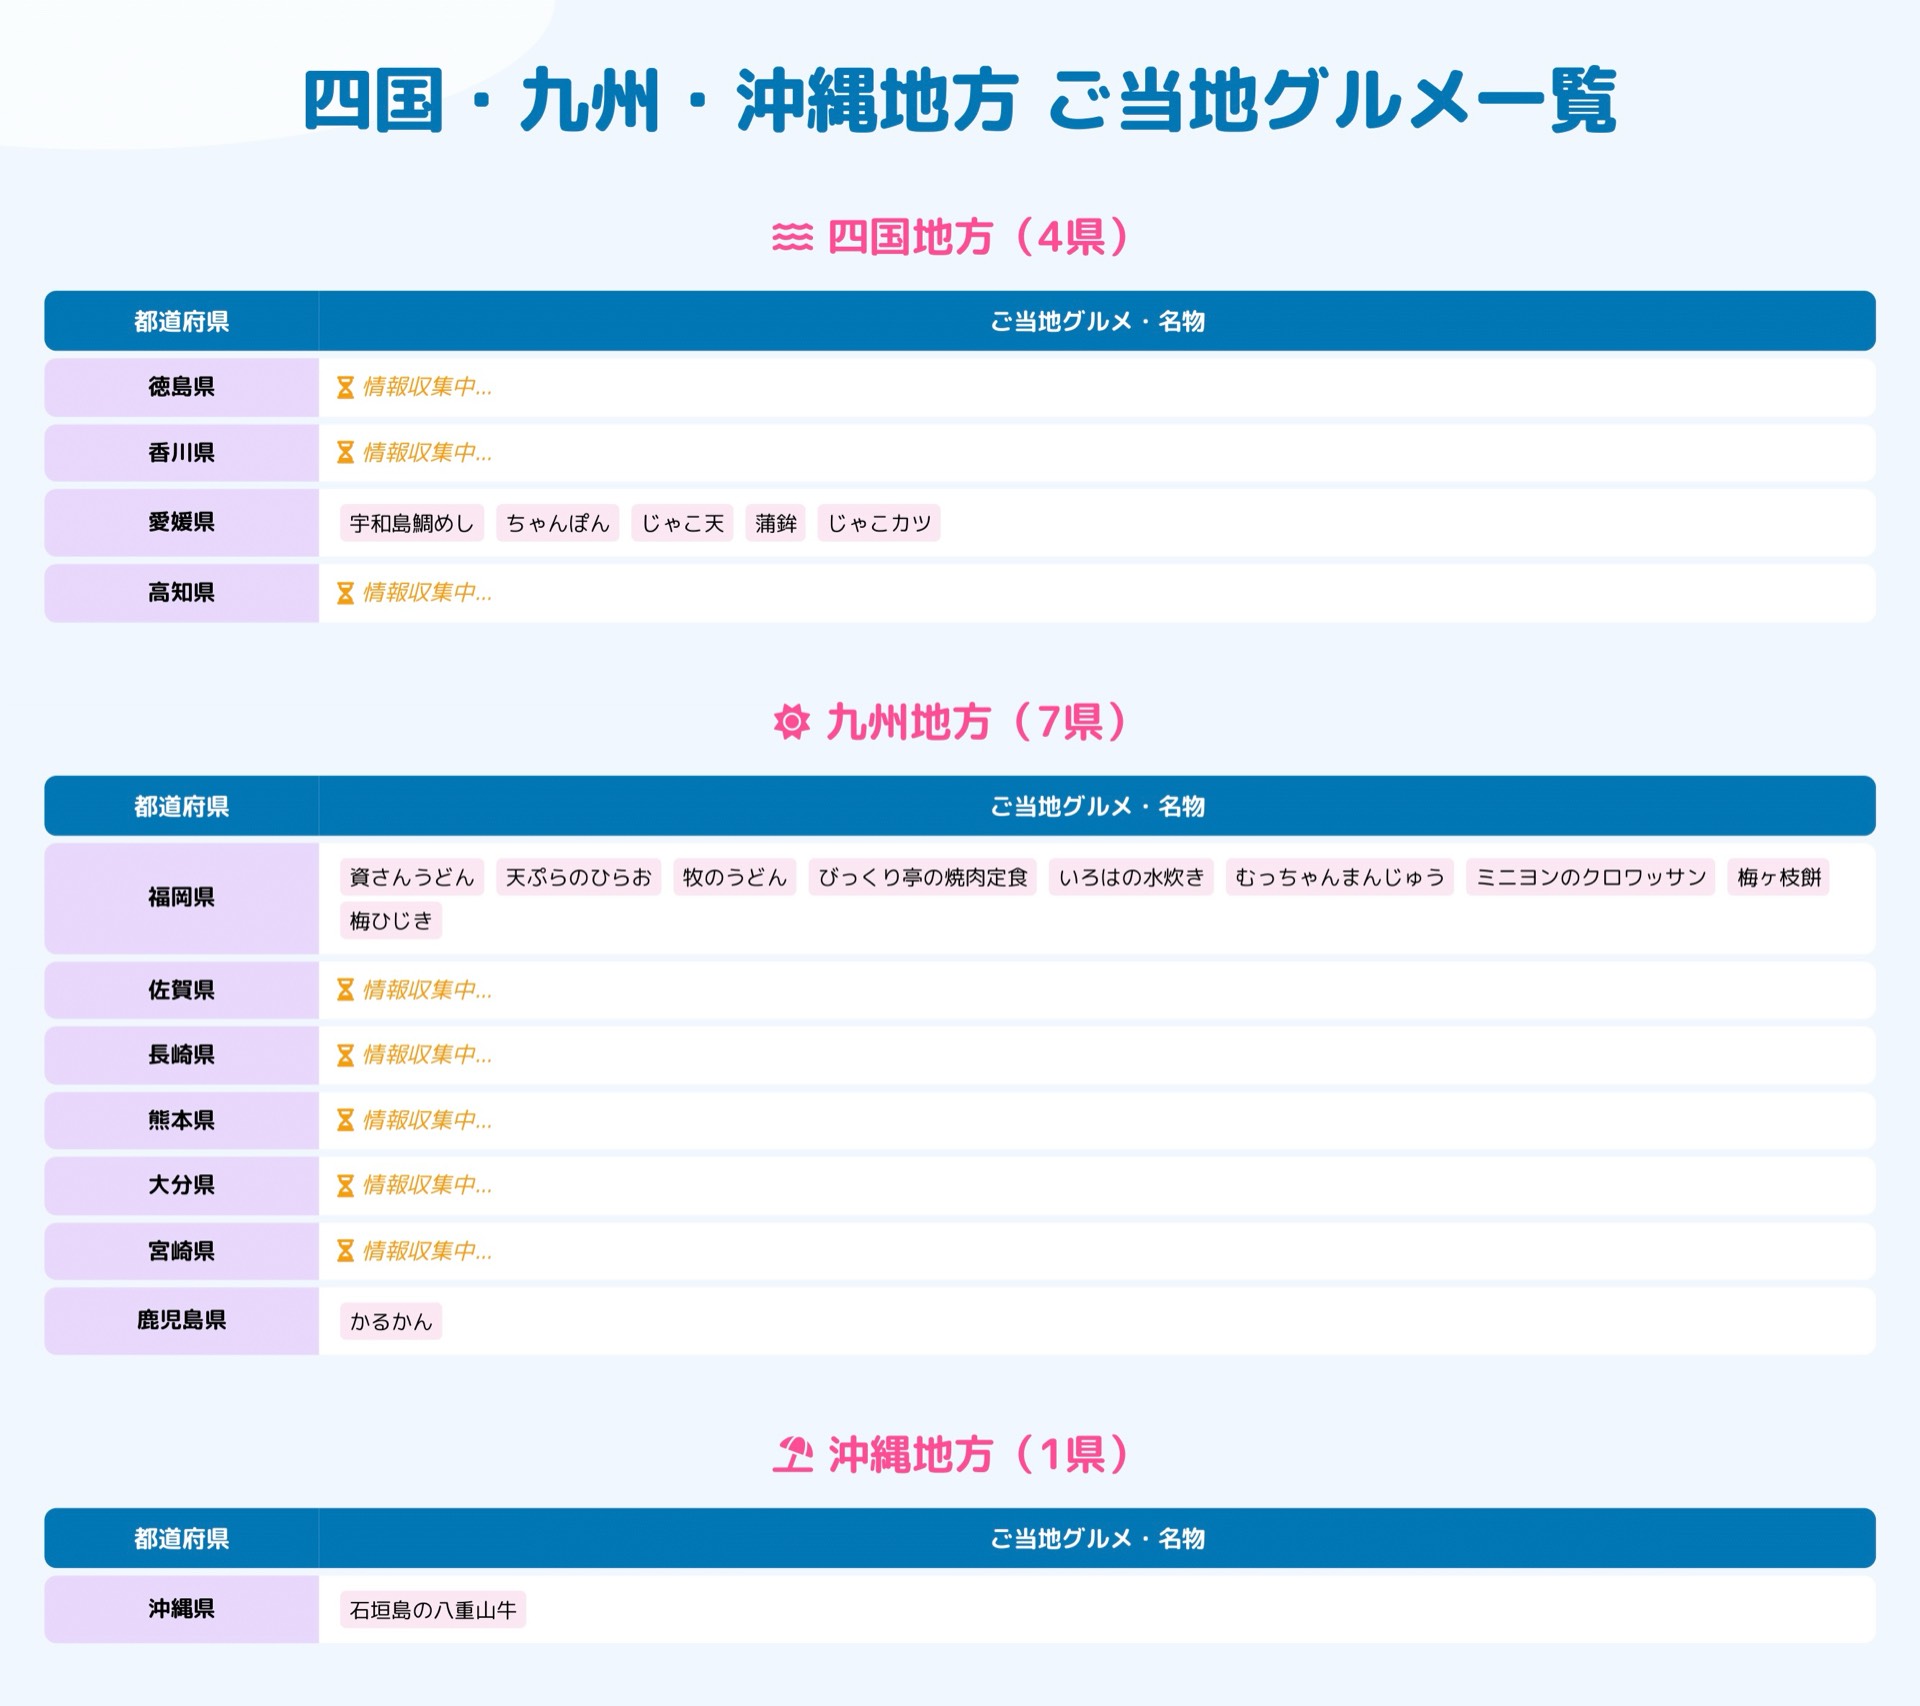
Task: Click the 福岡県 prefecture cell
Action: click(181, 897)
